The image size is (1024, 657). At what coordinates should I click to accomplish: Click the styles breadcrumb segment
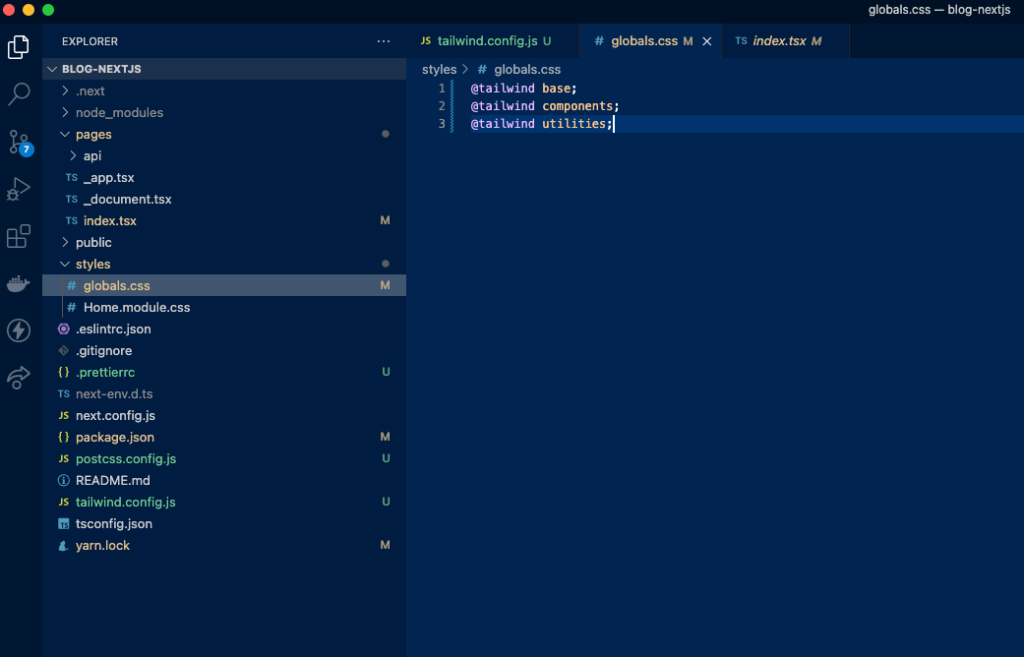(x=438, y=70)
